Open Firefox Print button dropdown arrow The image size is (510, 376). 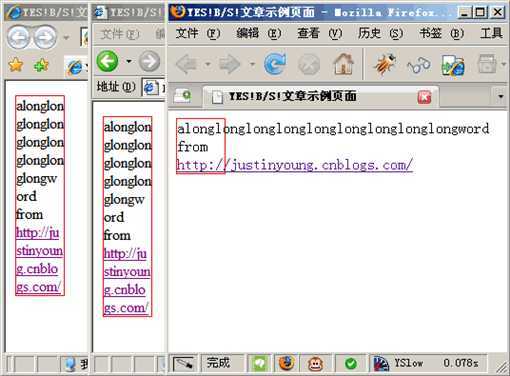pyautogui.click(x=503, y=64)
